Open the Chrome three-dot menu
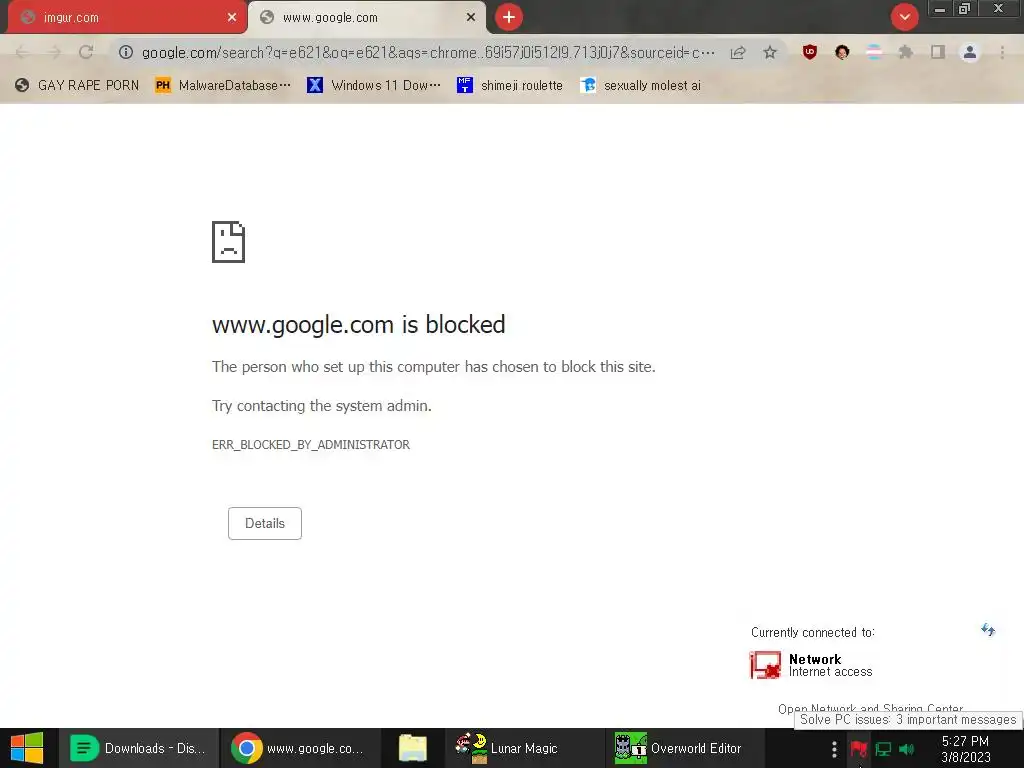 click(x=1002, y=52)
